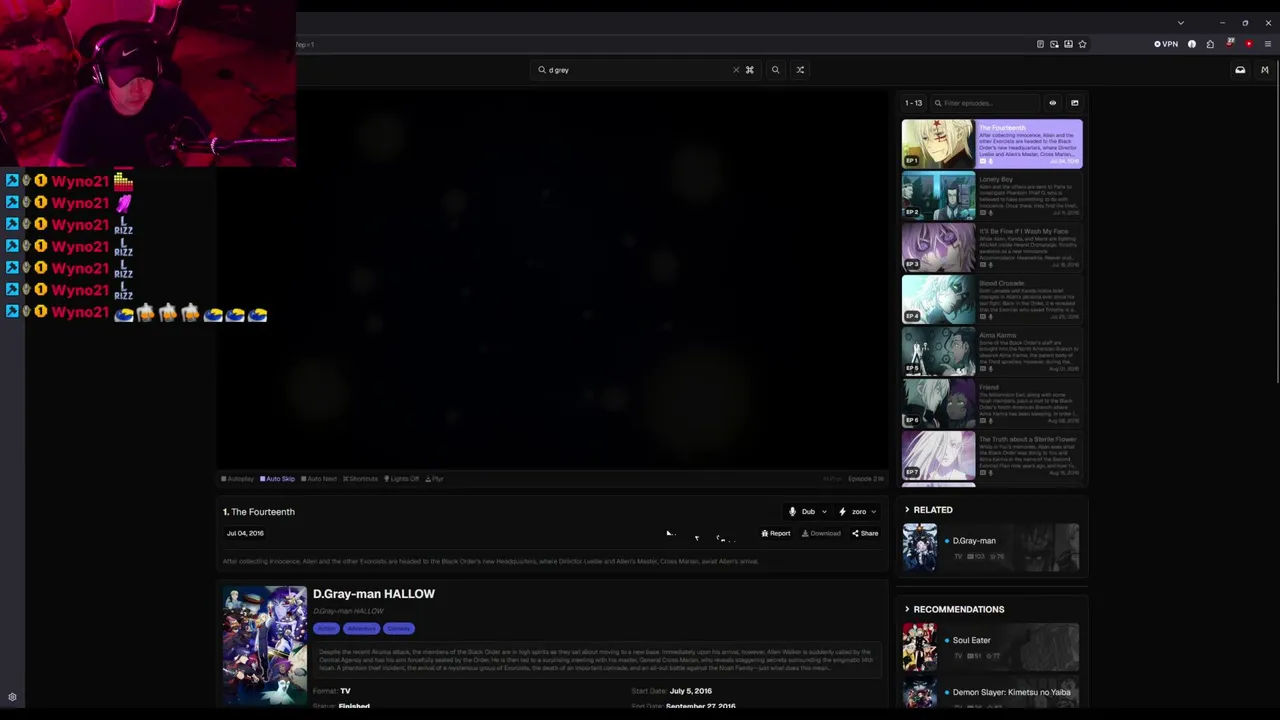Switch episode list thumbnail view icon
Image resolution: width=1280 pixels, height=720 pixels.
tap(1075, 103)
